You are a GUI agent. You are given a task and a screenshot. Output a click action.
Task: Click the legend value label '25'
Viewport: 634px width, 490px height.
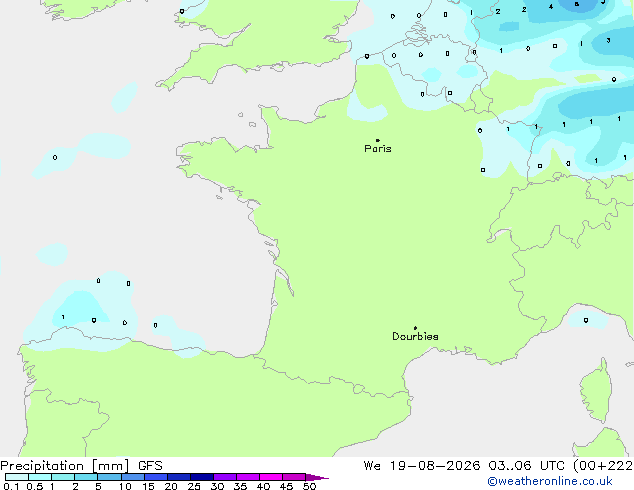click(x=194, y=486)
